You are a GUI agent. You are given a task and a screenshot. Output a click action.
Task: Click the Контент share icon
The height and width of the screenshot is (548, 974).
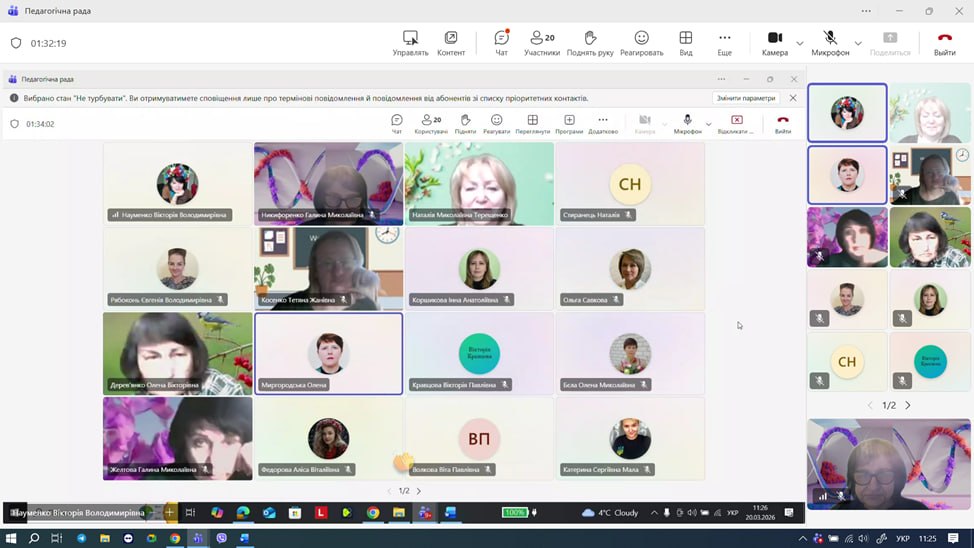451,42
